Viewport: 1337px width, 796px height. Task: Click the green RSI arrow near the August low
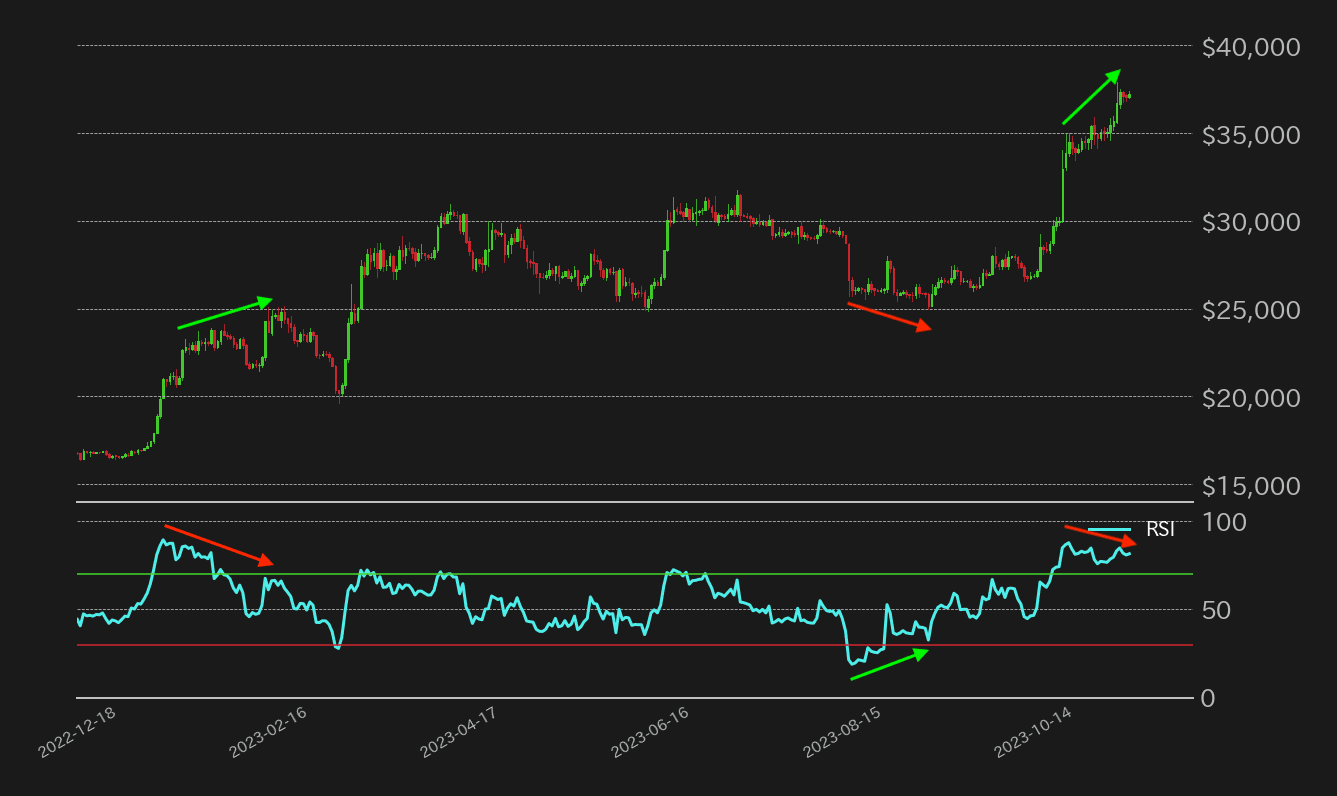[x=889, y=665]
